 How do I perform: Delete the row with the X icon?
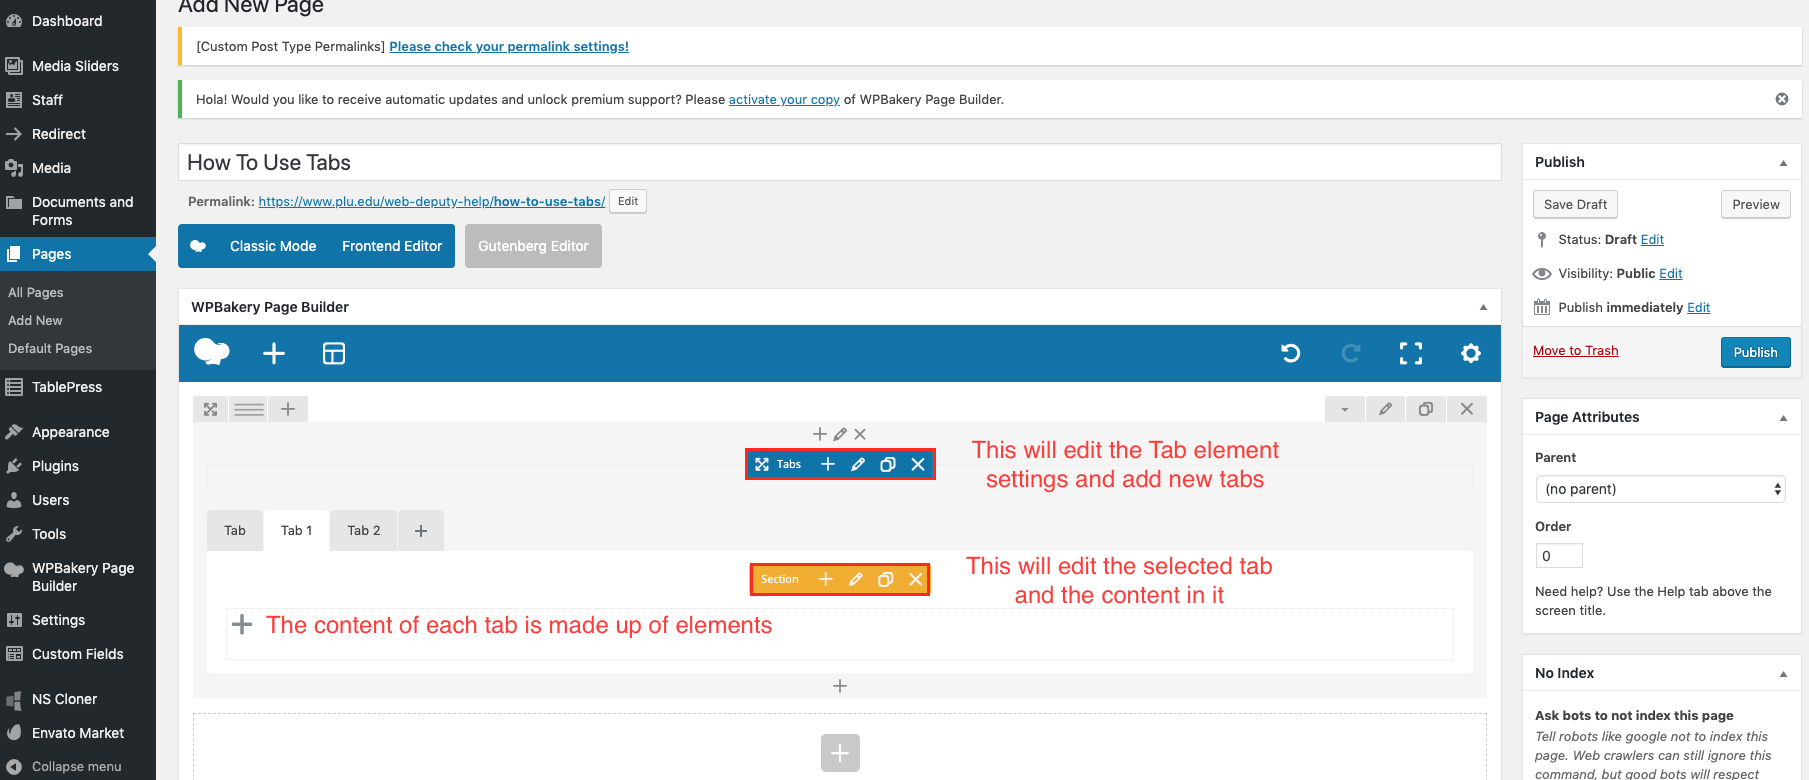tap(1467, 409)
